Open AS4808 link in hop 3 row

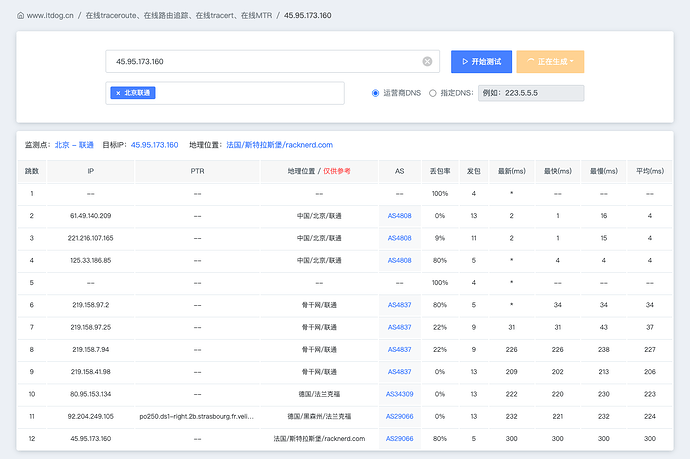[x=400, y=238]
